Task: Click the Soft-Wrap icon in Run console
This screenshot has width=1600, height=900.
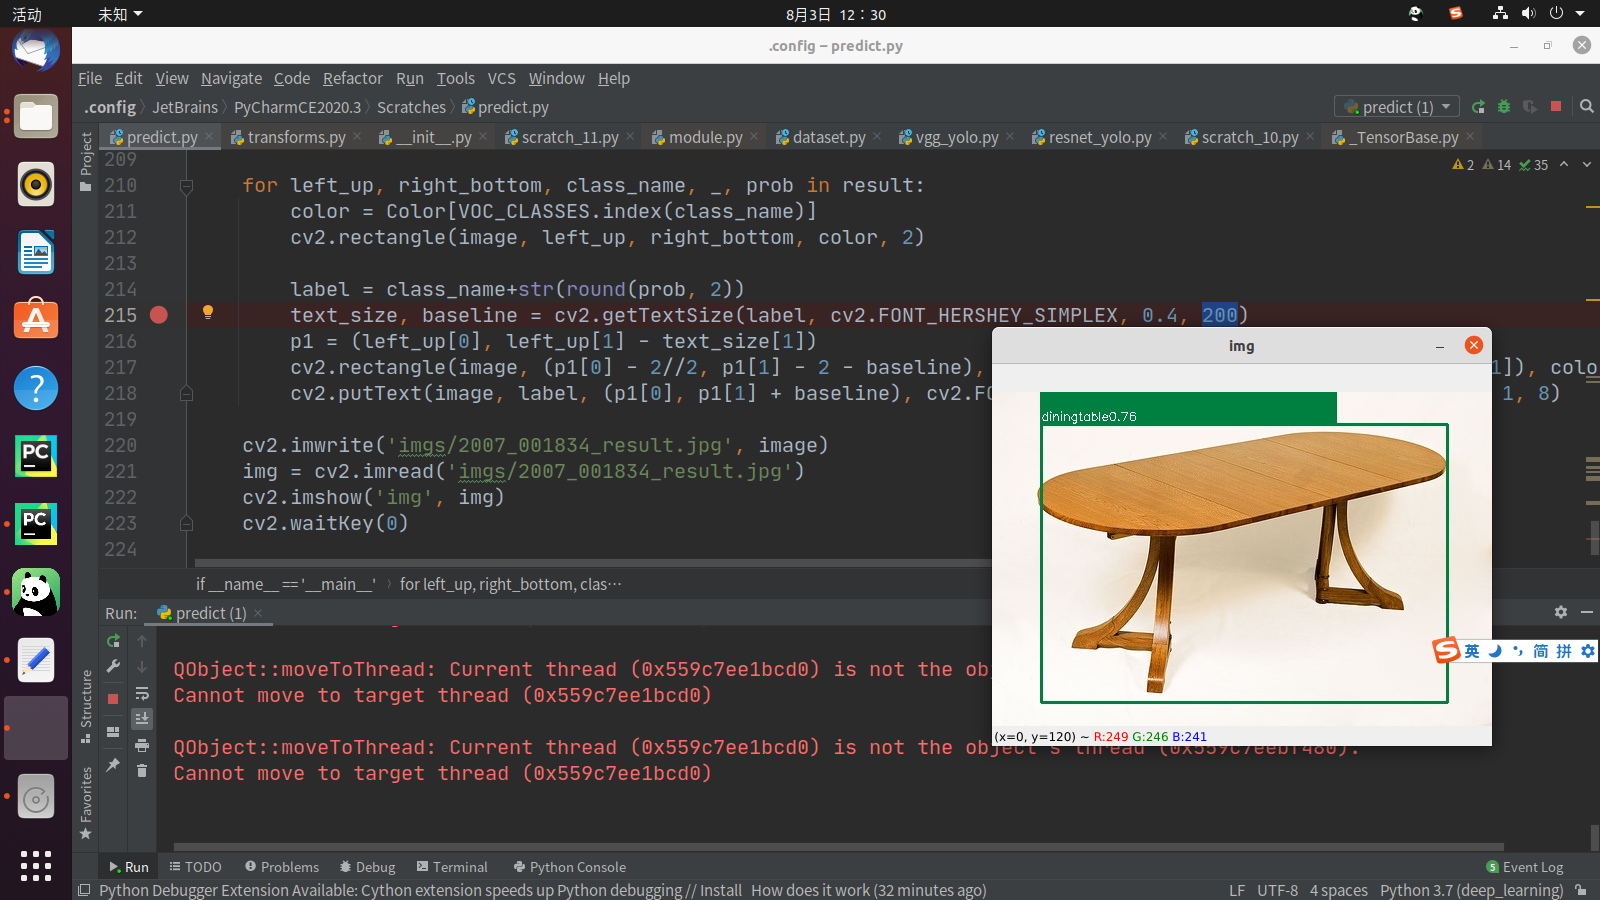Action: [142, 695]
